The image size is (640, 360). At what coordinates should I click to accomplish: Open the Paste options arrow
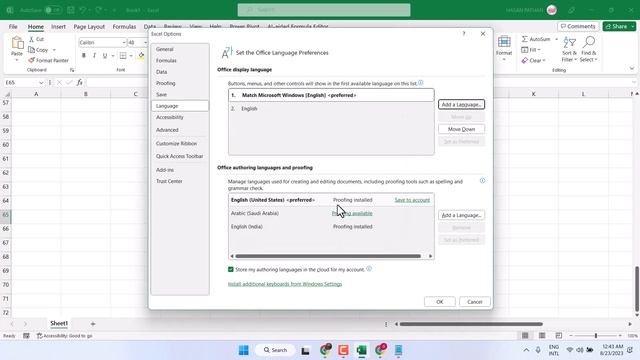pyautogui.click(x=17, y=60)
